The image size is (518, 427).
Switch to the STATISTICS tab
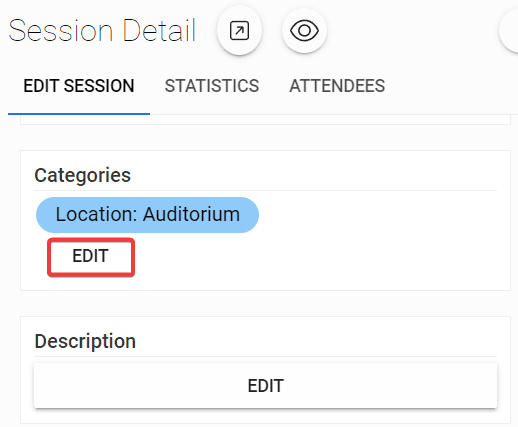click(212, 86)
